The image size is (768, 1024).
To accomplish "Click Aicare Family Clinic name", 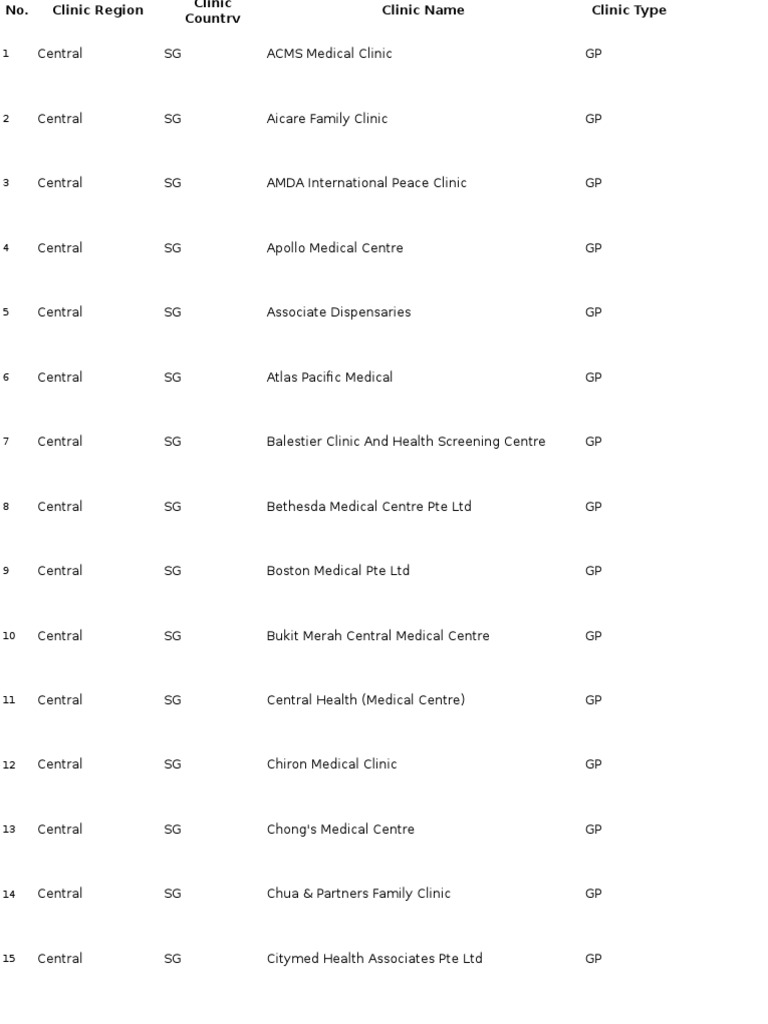I will pyautogui.click(x=326, y=119).
